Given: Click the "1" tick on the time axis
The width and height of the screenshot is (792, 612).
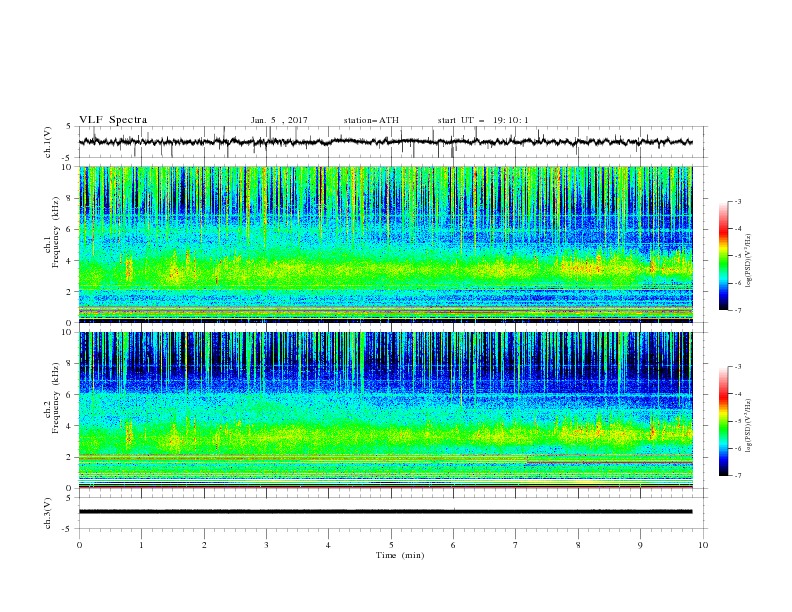Looking at the screenshot, I should click(x=141, y=545).
